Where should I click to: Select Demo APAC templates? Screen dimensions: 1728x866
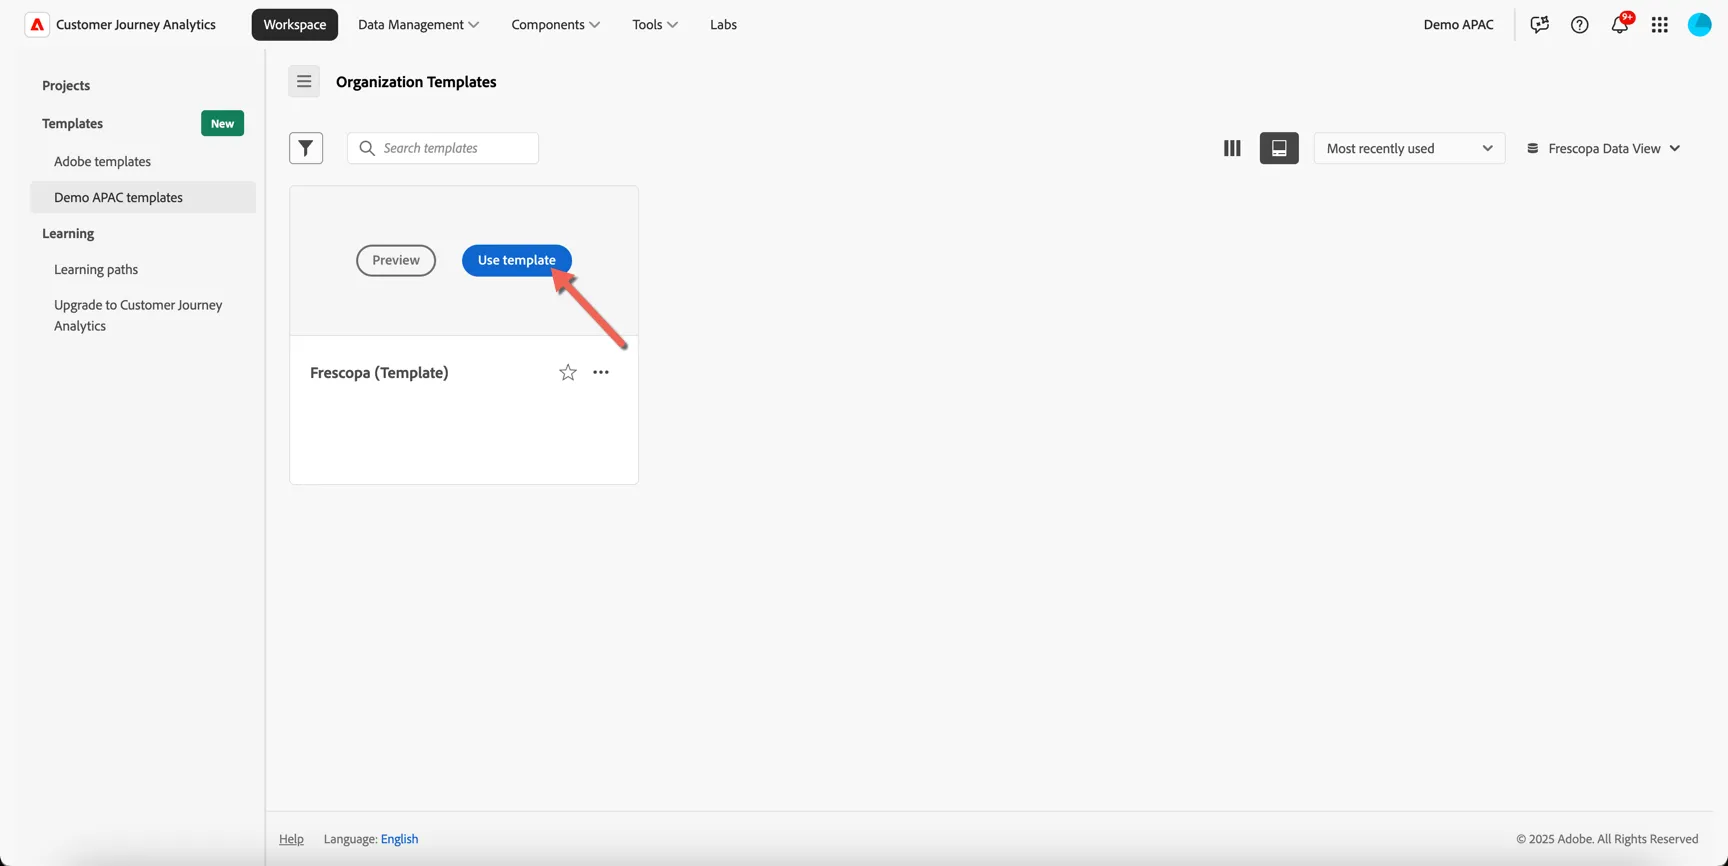tap(143, 197)
